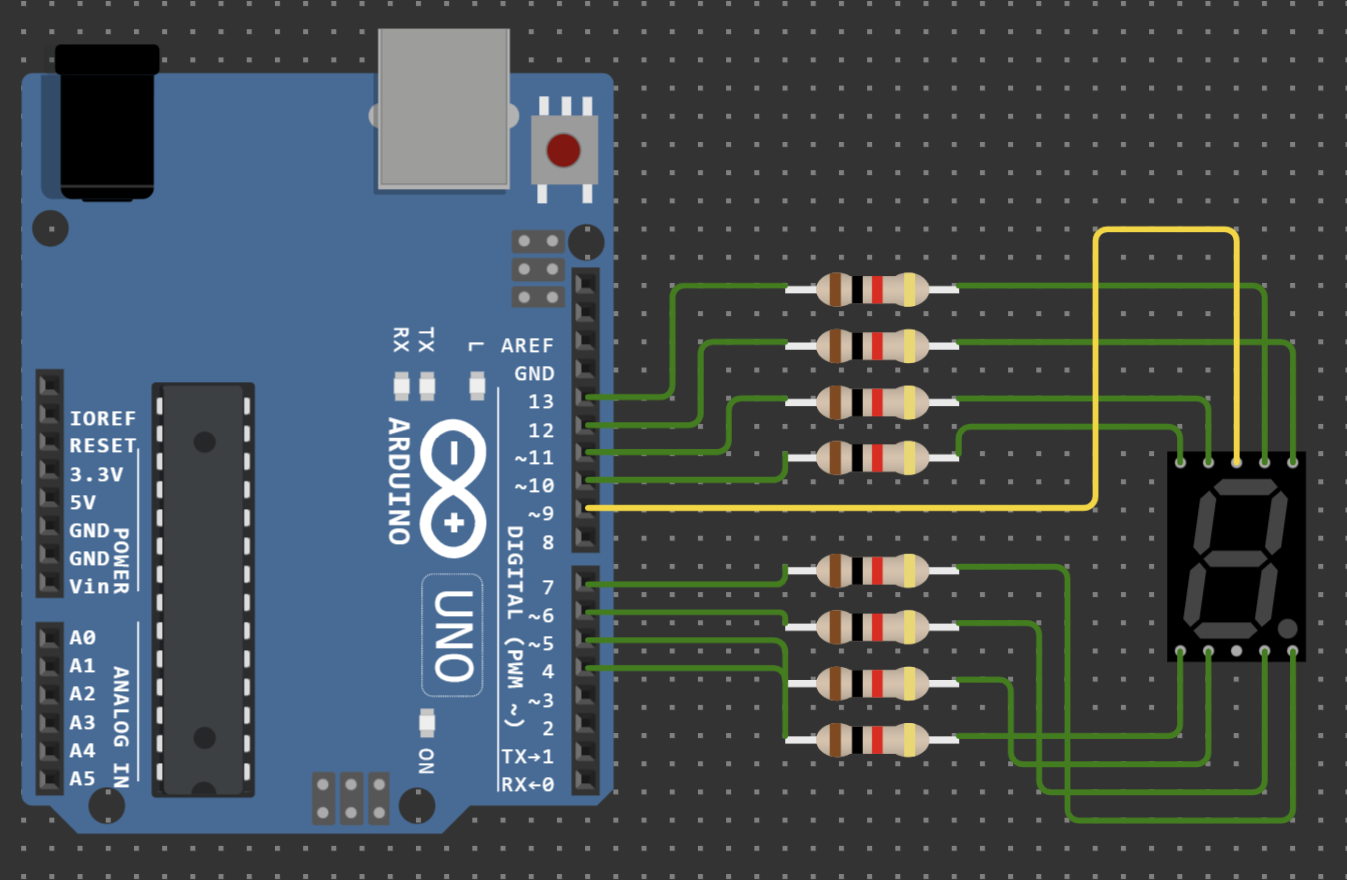
Task: Click the red reset button on the Arduino
Action: pos(563,151)
